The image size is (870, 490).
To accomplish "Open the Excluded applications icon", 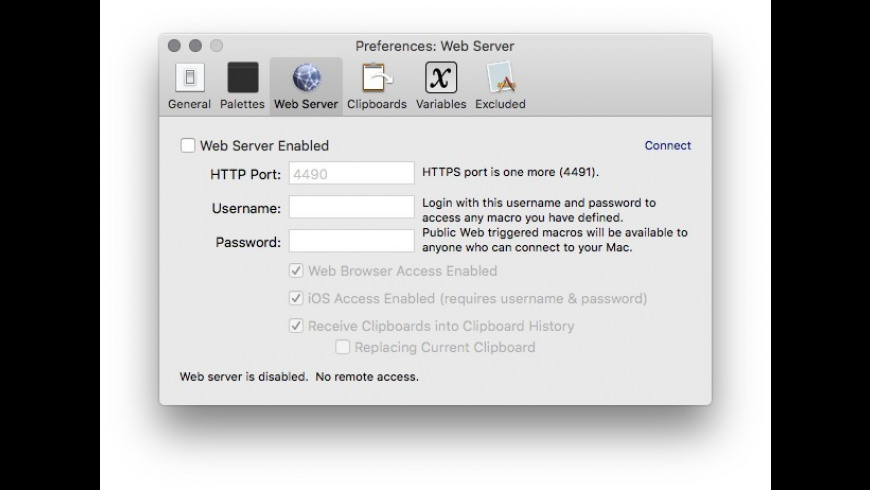I will [500, 79].
